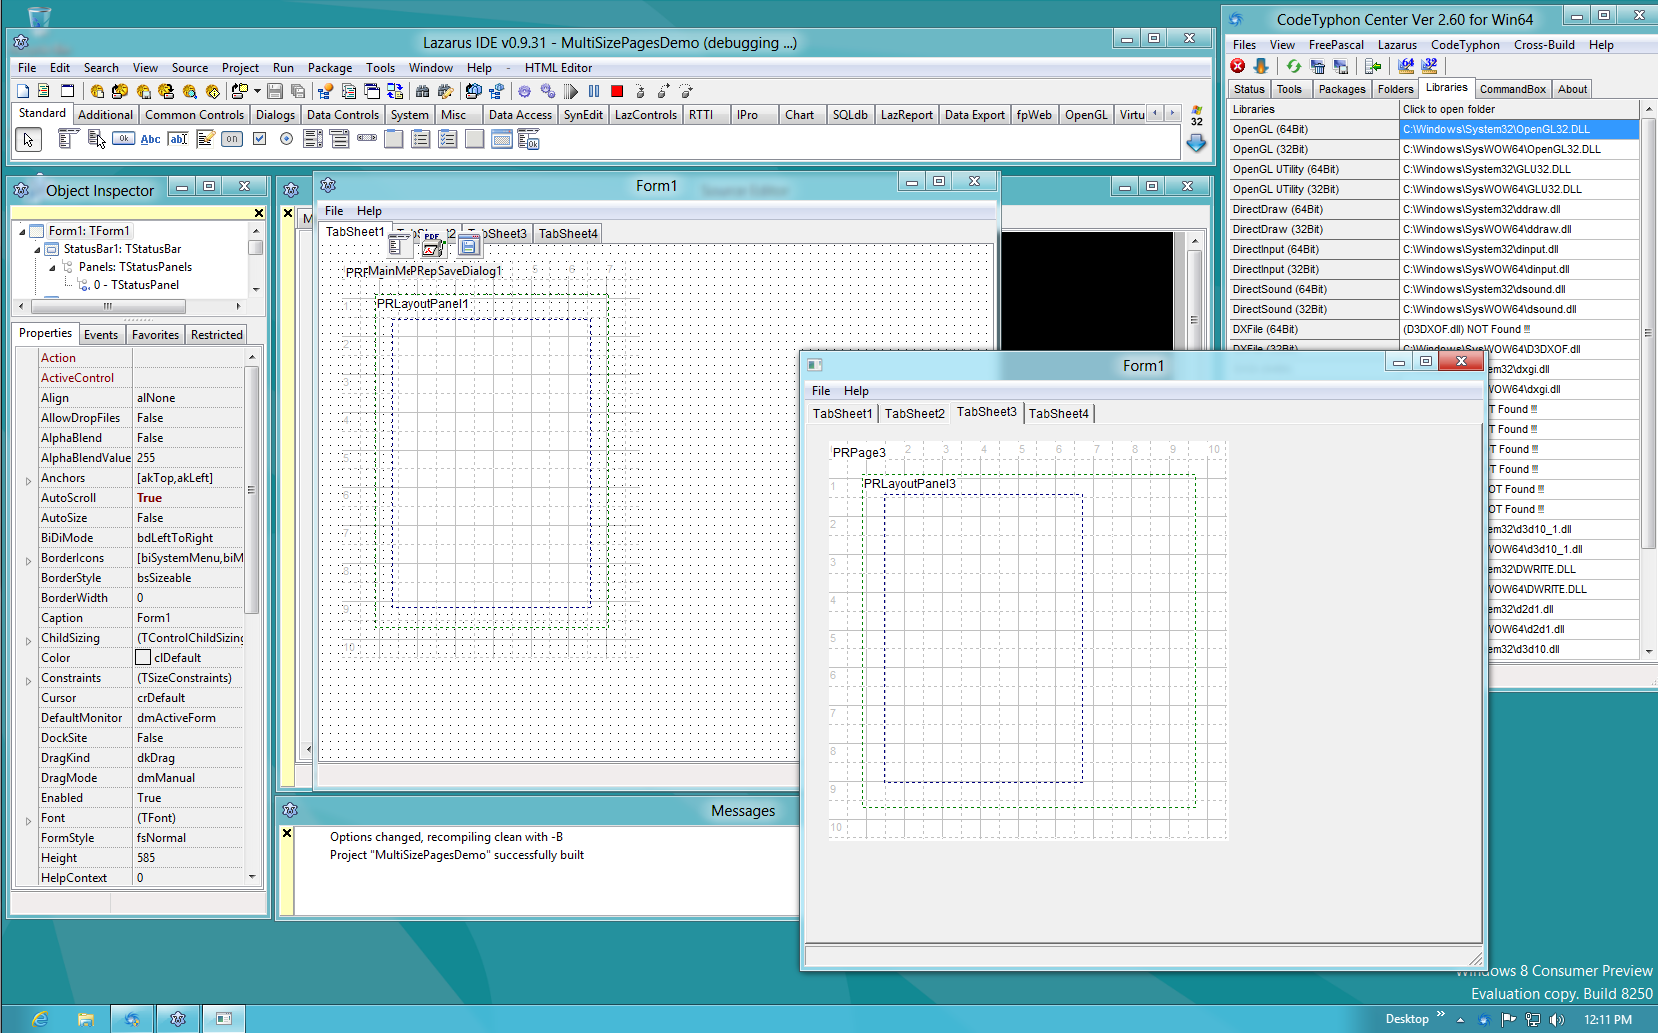Select the TMemo component in the palette
The height and width of the screenshot is (1033, 1658).
pyautogui.click(x=205, y=139)
